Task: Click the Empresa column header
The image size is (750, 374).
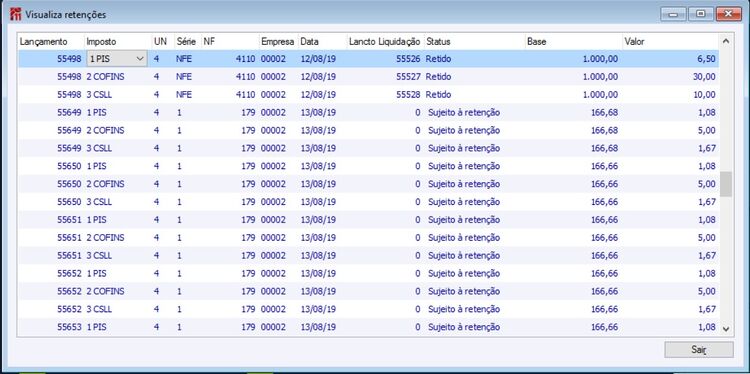Action: 278,42
